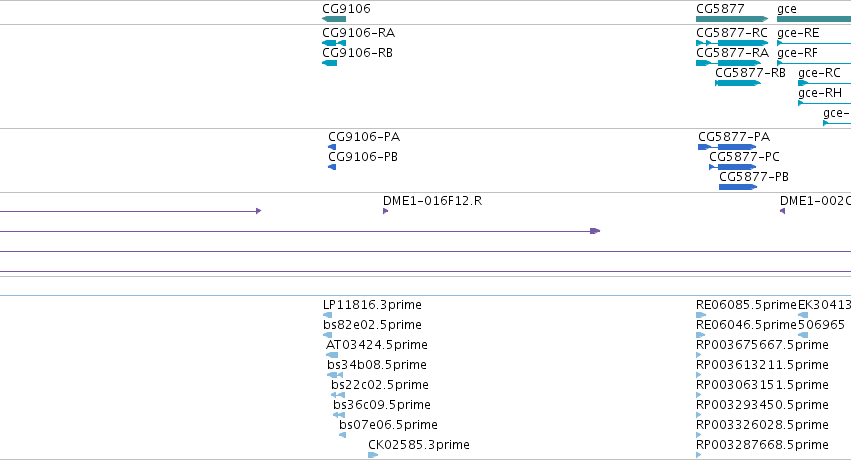Viewport: 851px width, 460px height.
Task: Click the CG5877-PA CDS glyph
Action: coord(727,147)
